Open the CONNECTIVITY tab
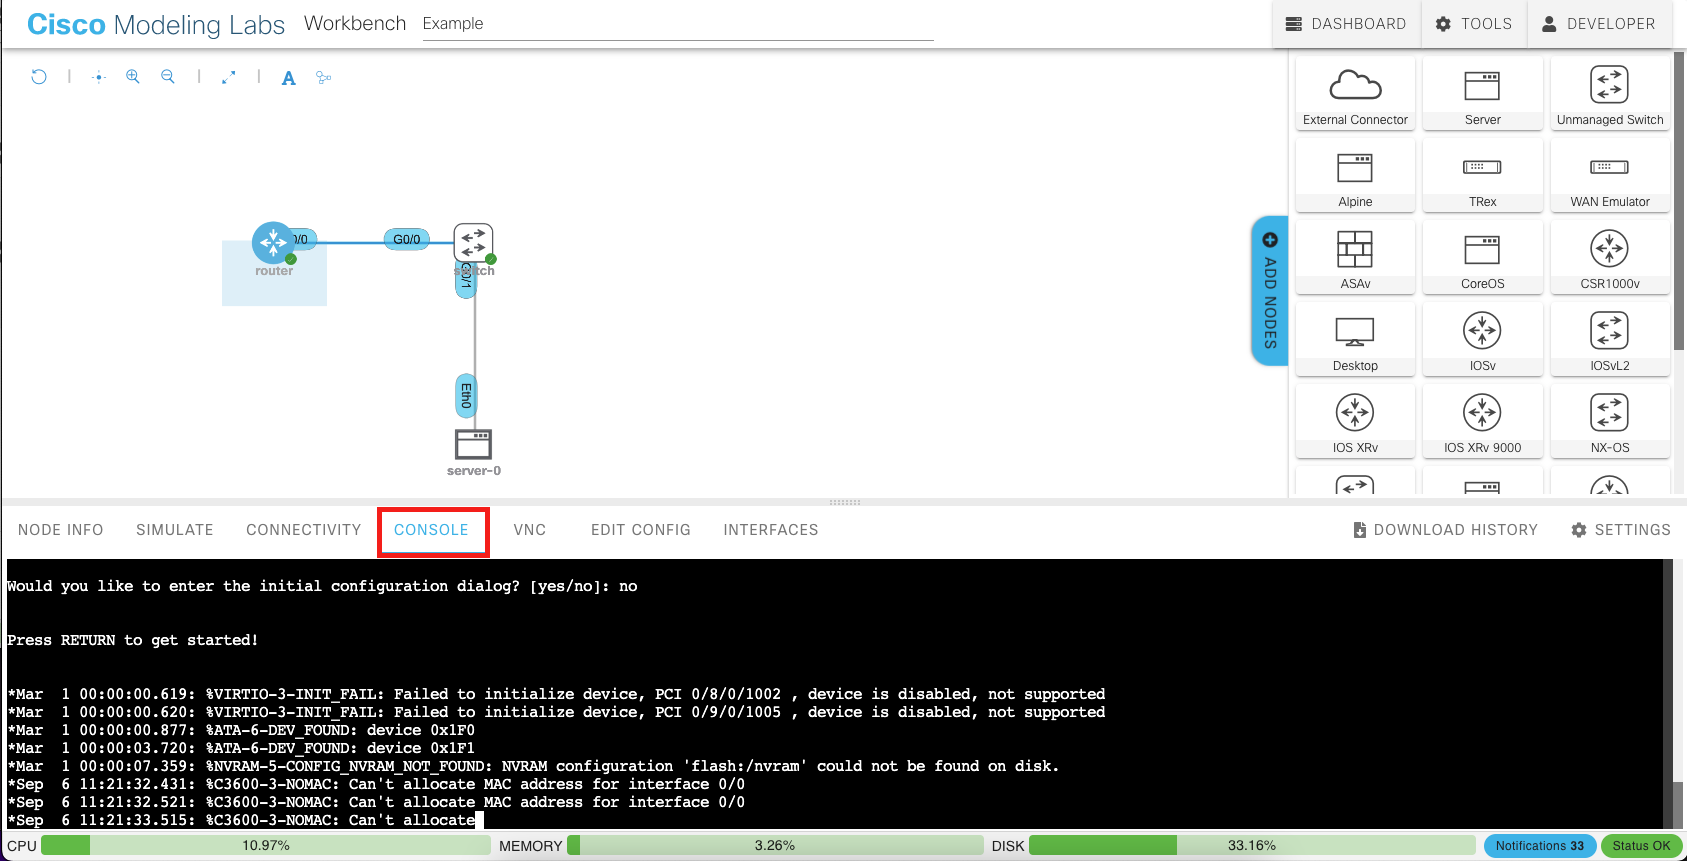Viewport: 1687px width, 861px height. coord(304,530)
